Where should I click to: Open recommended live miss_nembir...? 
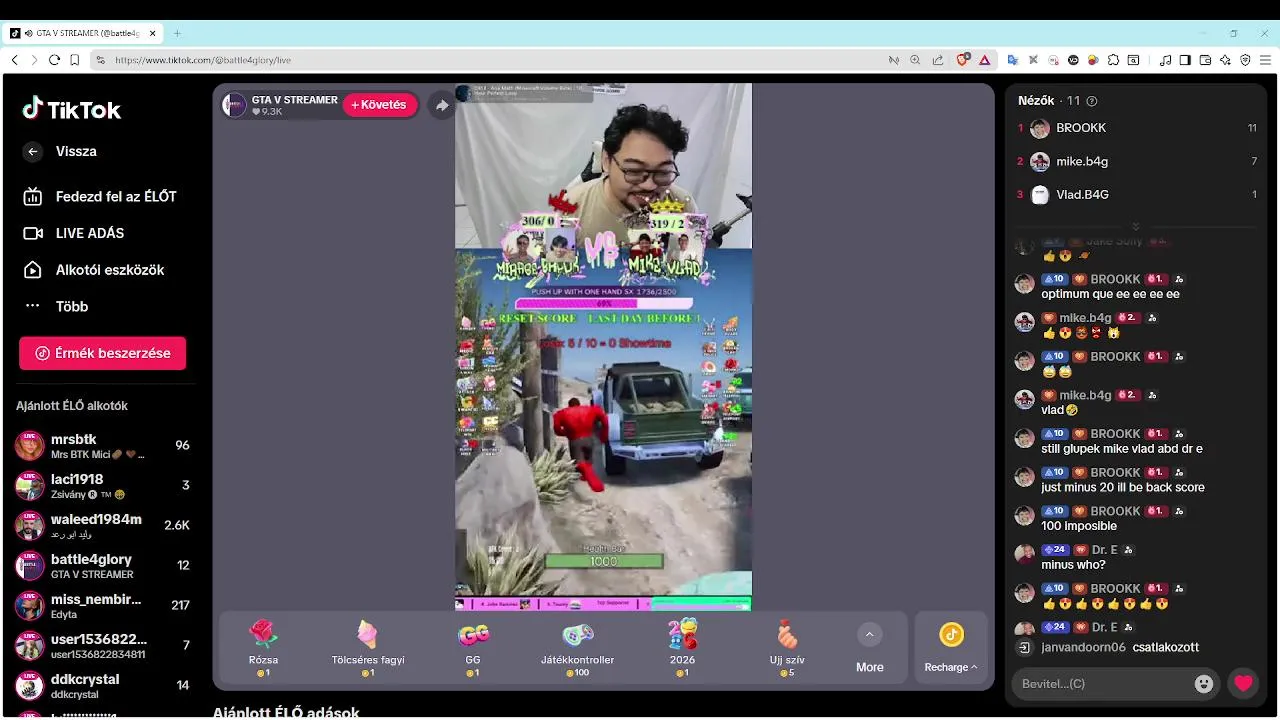tap(102, 606)
